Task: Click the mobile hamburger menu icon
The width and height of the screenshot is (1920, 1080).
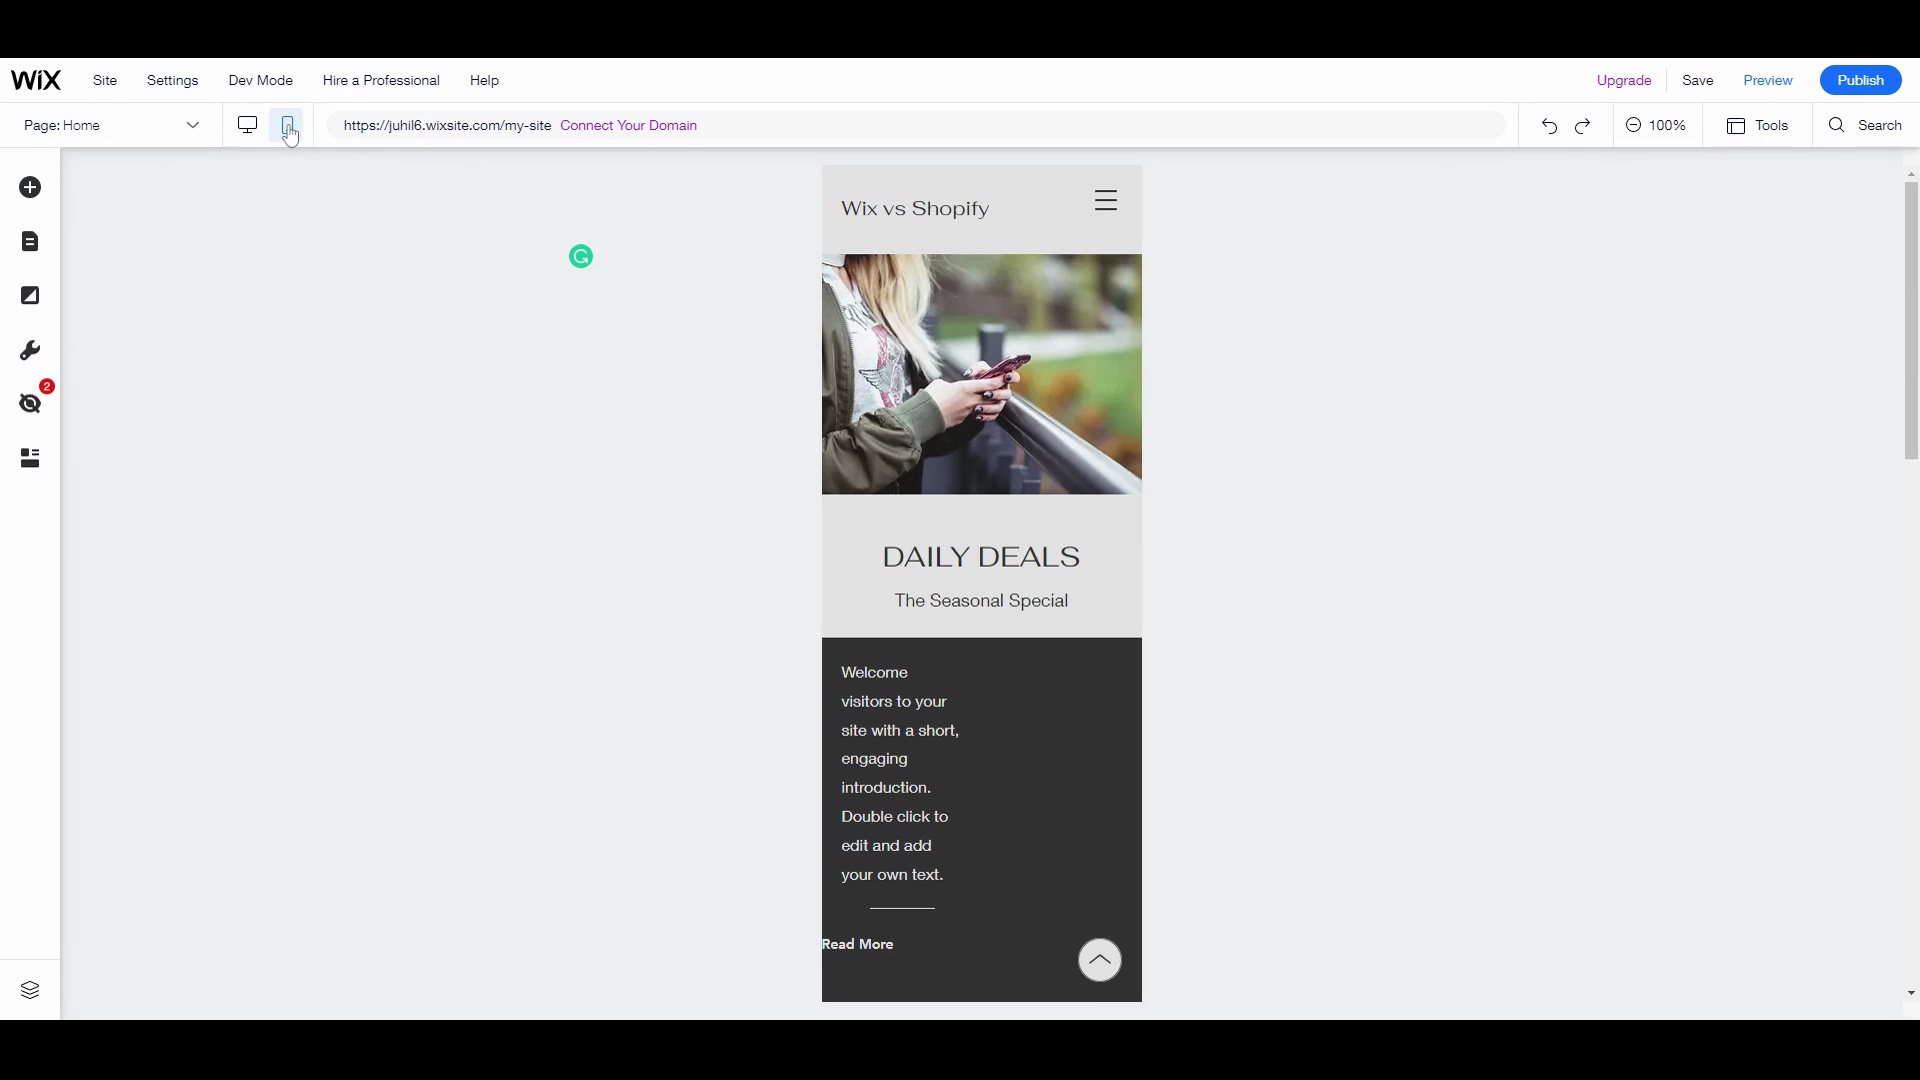Action: (x=1105, y=201)
